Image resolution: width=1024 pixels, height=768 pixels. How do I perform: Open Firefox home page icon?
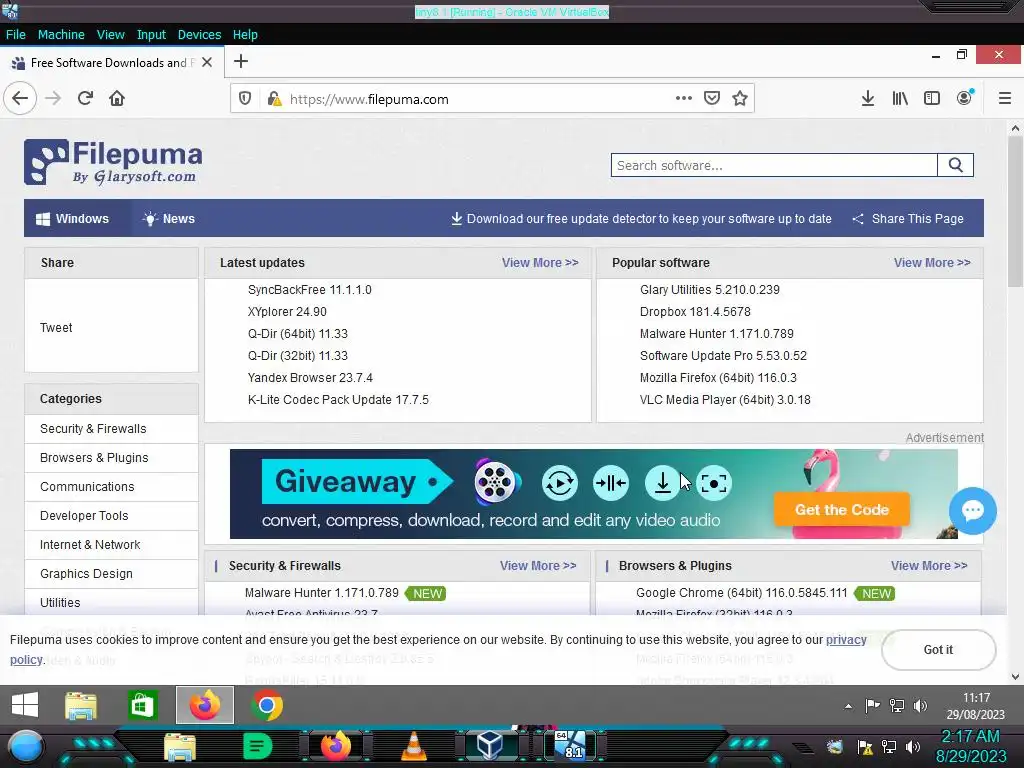tap(117, 99)
